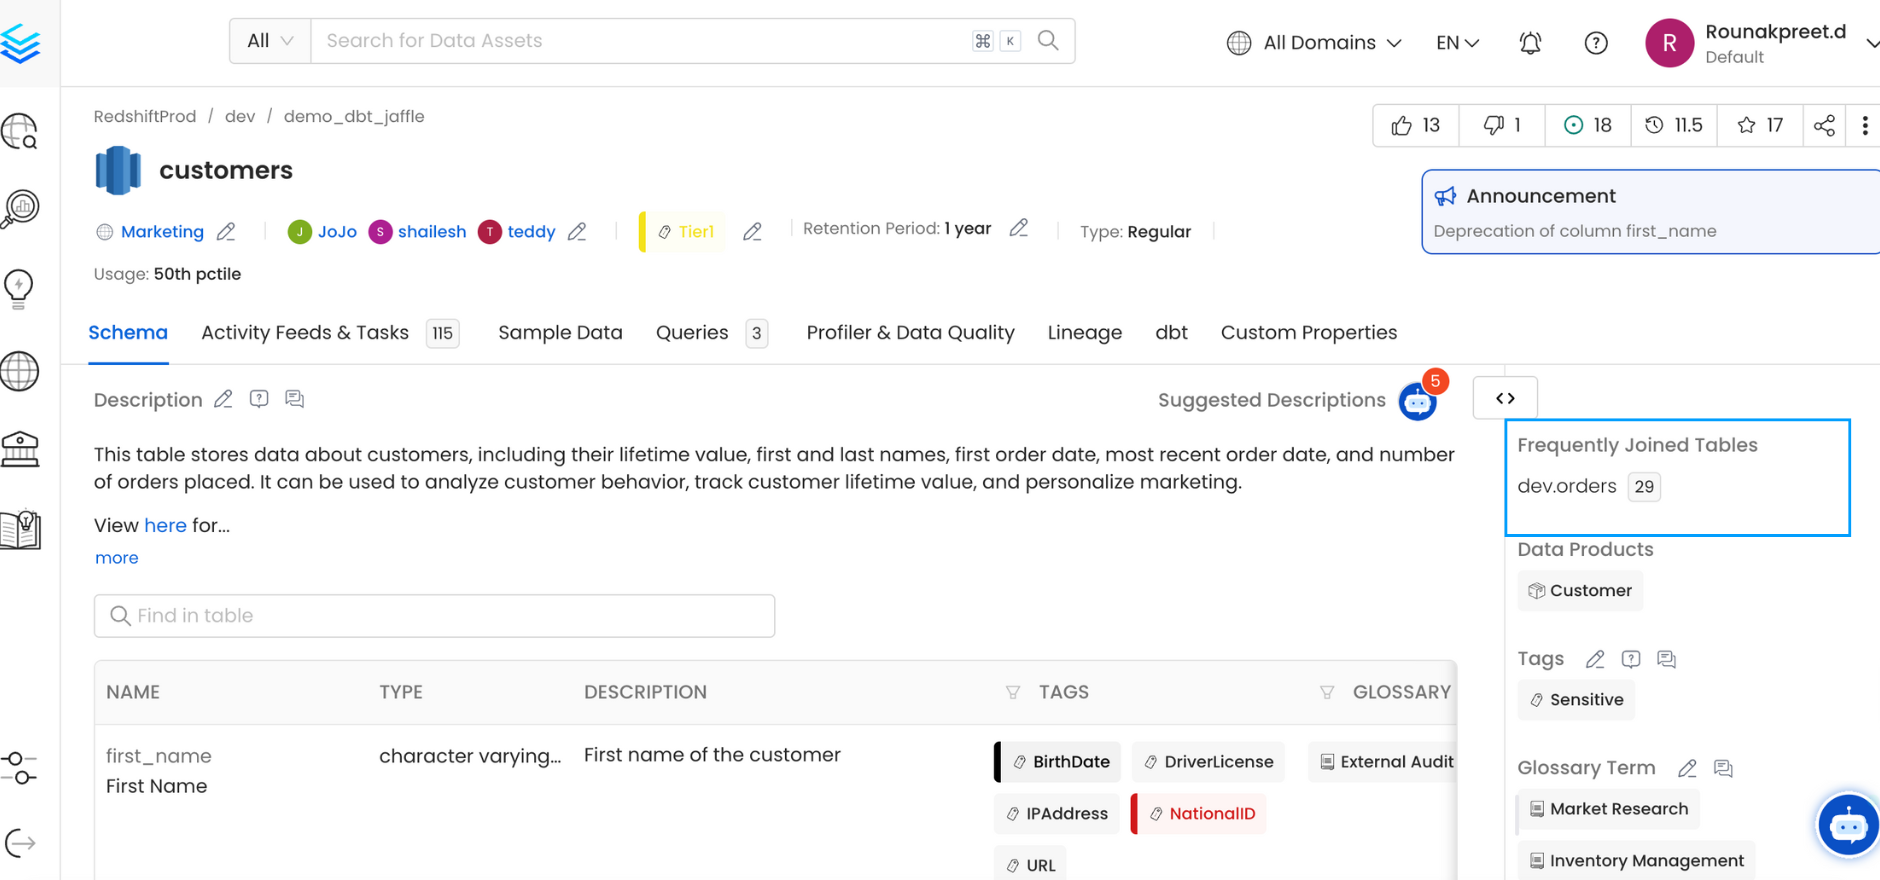The image size is (1880, 880).
Task: Toggle the right panel collapse code button
Action: coord(1505,398)
